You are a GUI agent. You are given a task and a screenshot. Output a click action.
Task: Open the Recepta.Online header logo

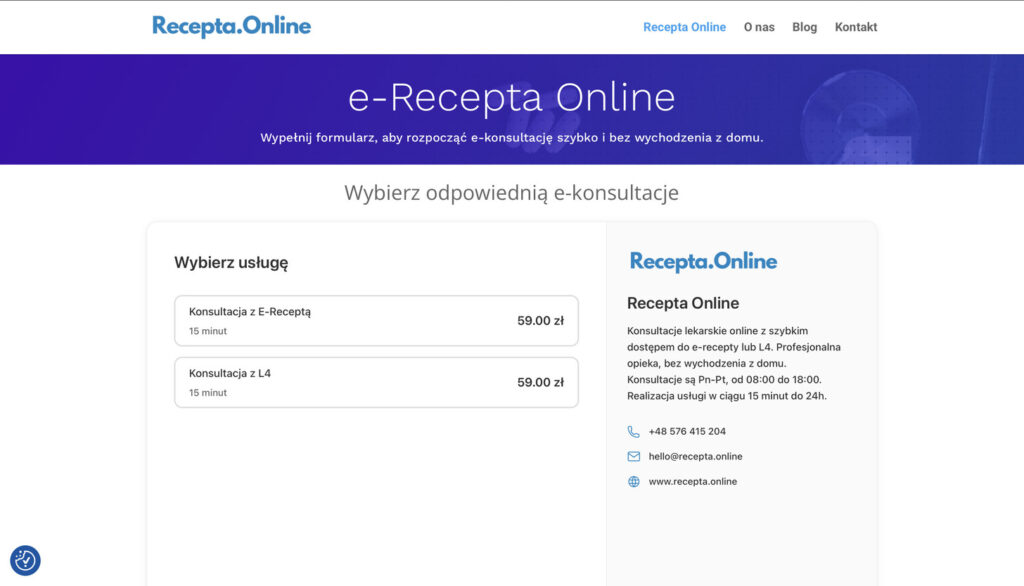231,27
